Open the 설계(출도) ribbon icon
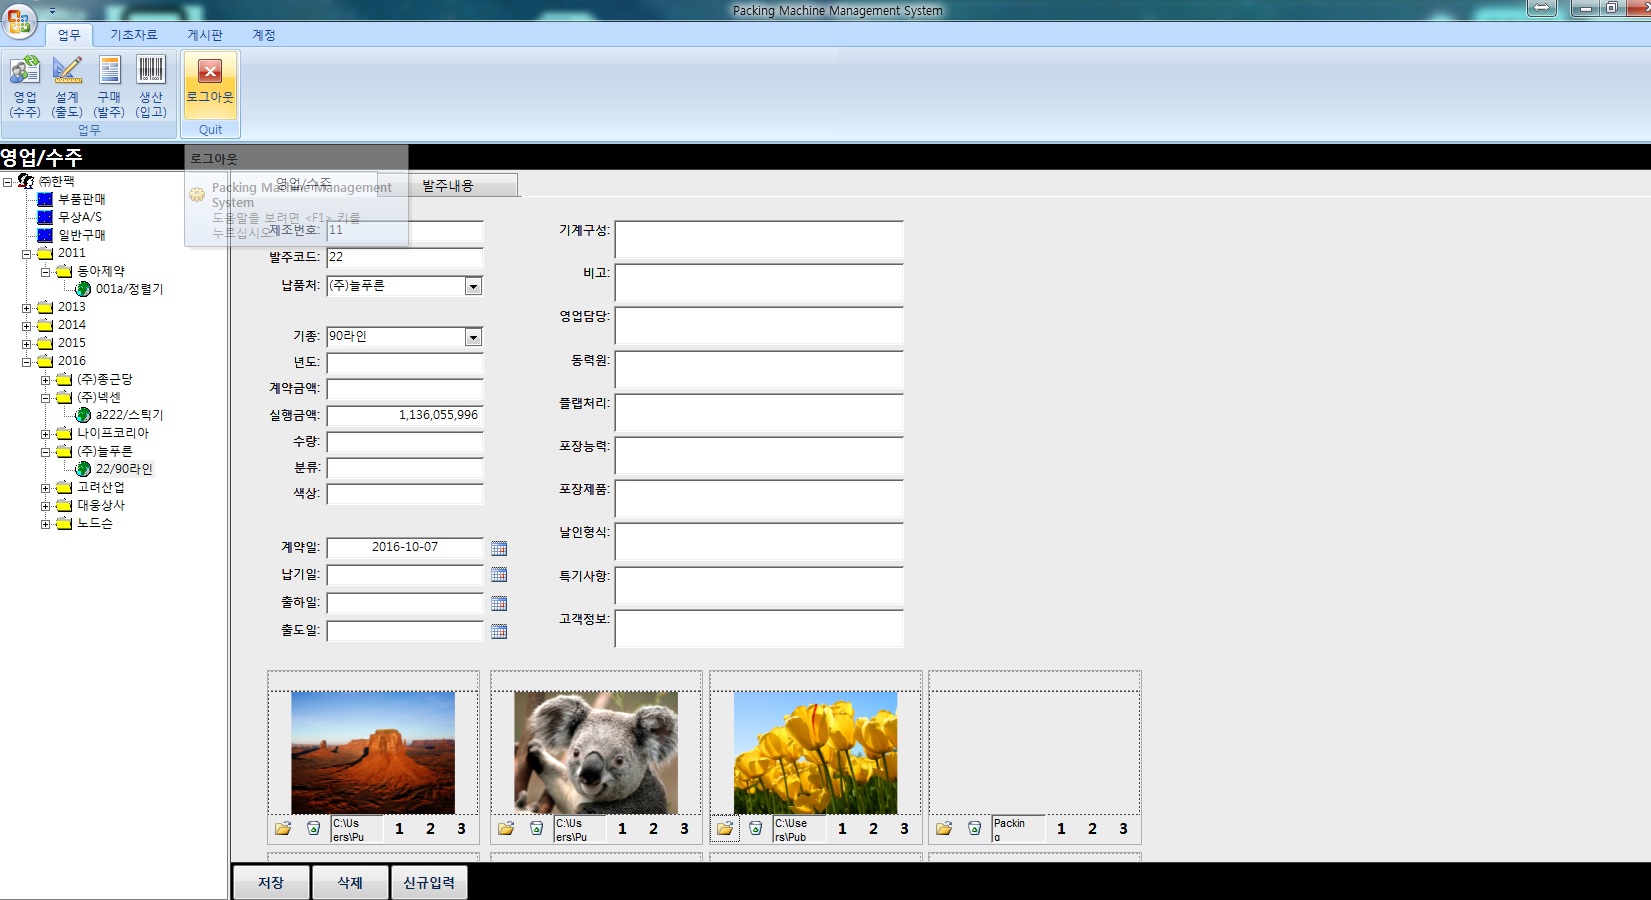This screenshot has width=1651, height=900. tap(67, 87)
